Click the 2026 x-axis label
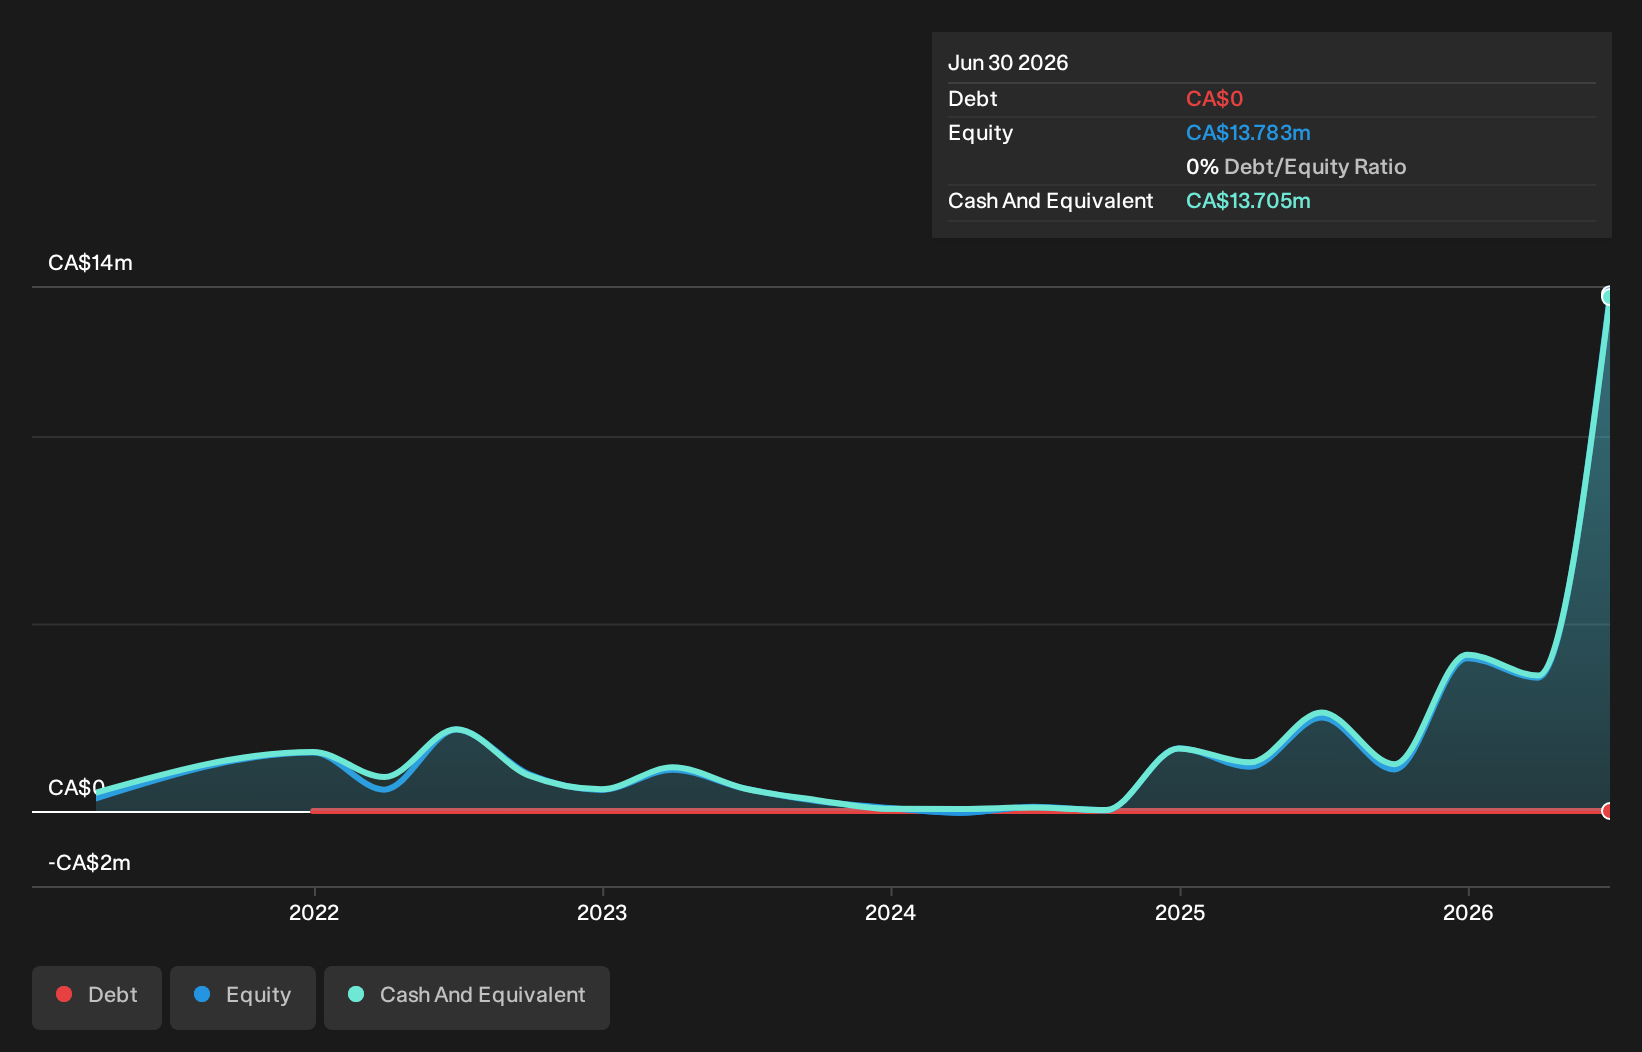This screenshot has height=1052, width=1642. tap(1468, 912)
